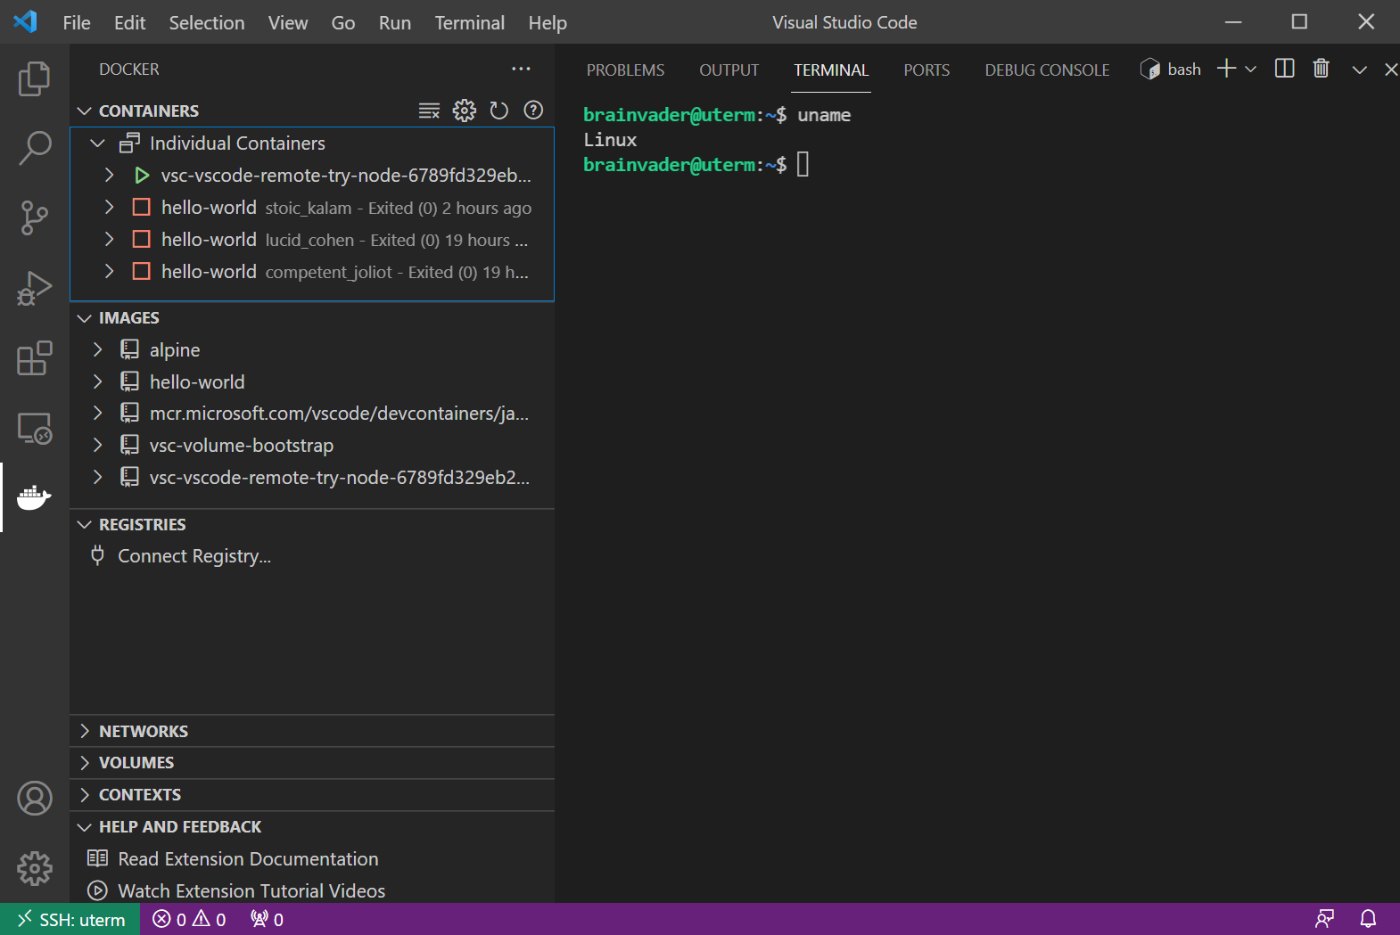This screenshot has height=935, width=1400.
Task: Collapse the HELP AND FEEDBACK section
Action: click(85, 827)
